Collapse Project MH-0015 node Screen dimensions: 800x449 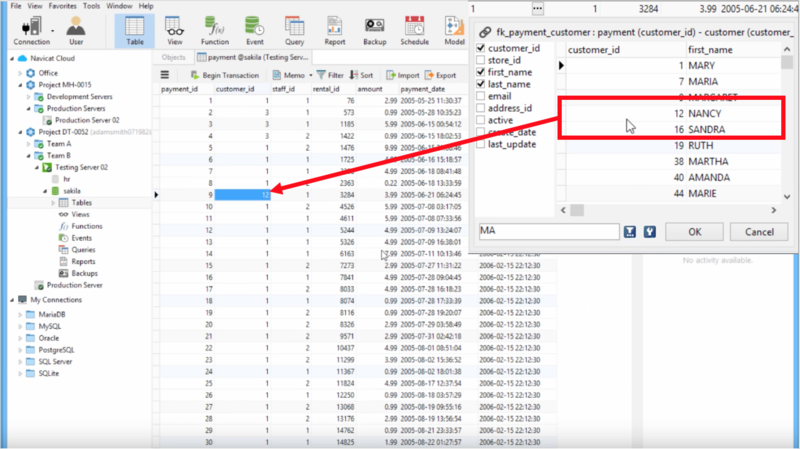coord(20,85)
